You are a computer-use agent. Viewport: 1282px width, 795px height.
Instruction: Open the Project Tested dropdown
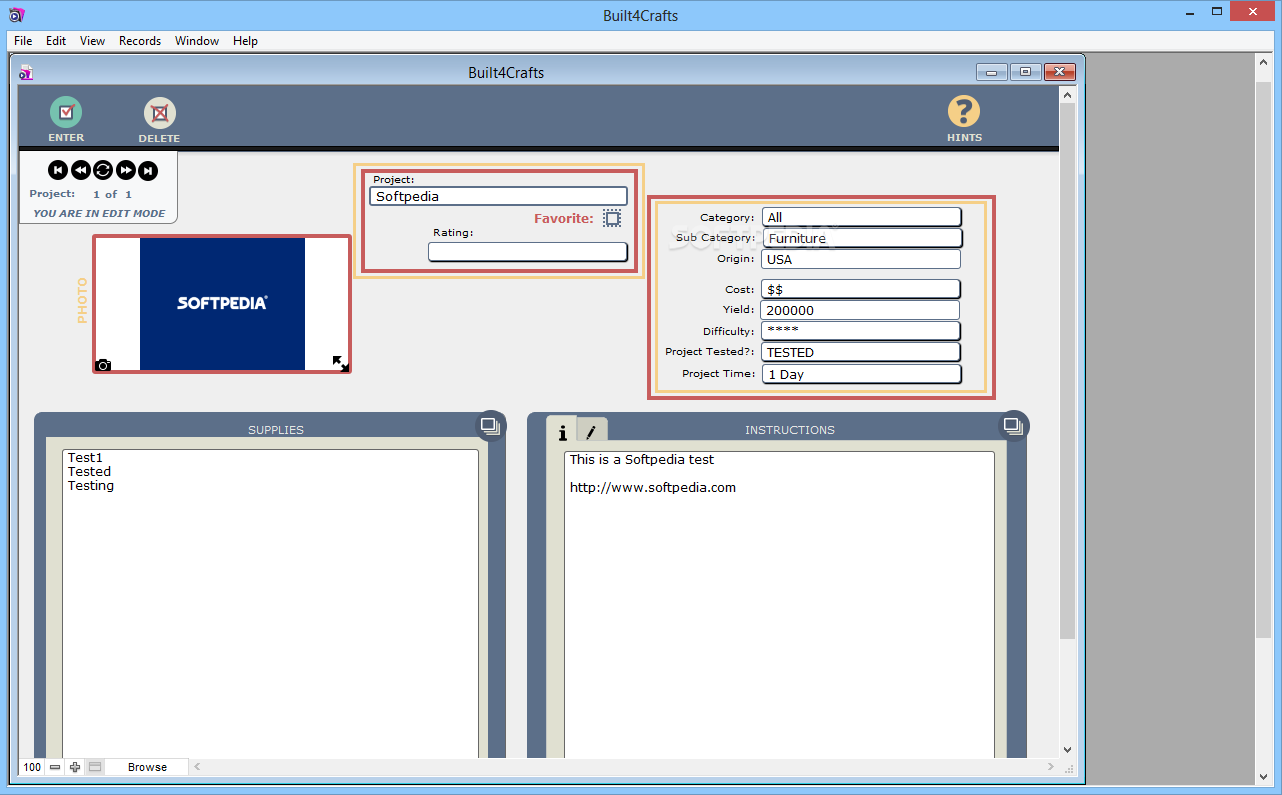pos(861,352)
